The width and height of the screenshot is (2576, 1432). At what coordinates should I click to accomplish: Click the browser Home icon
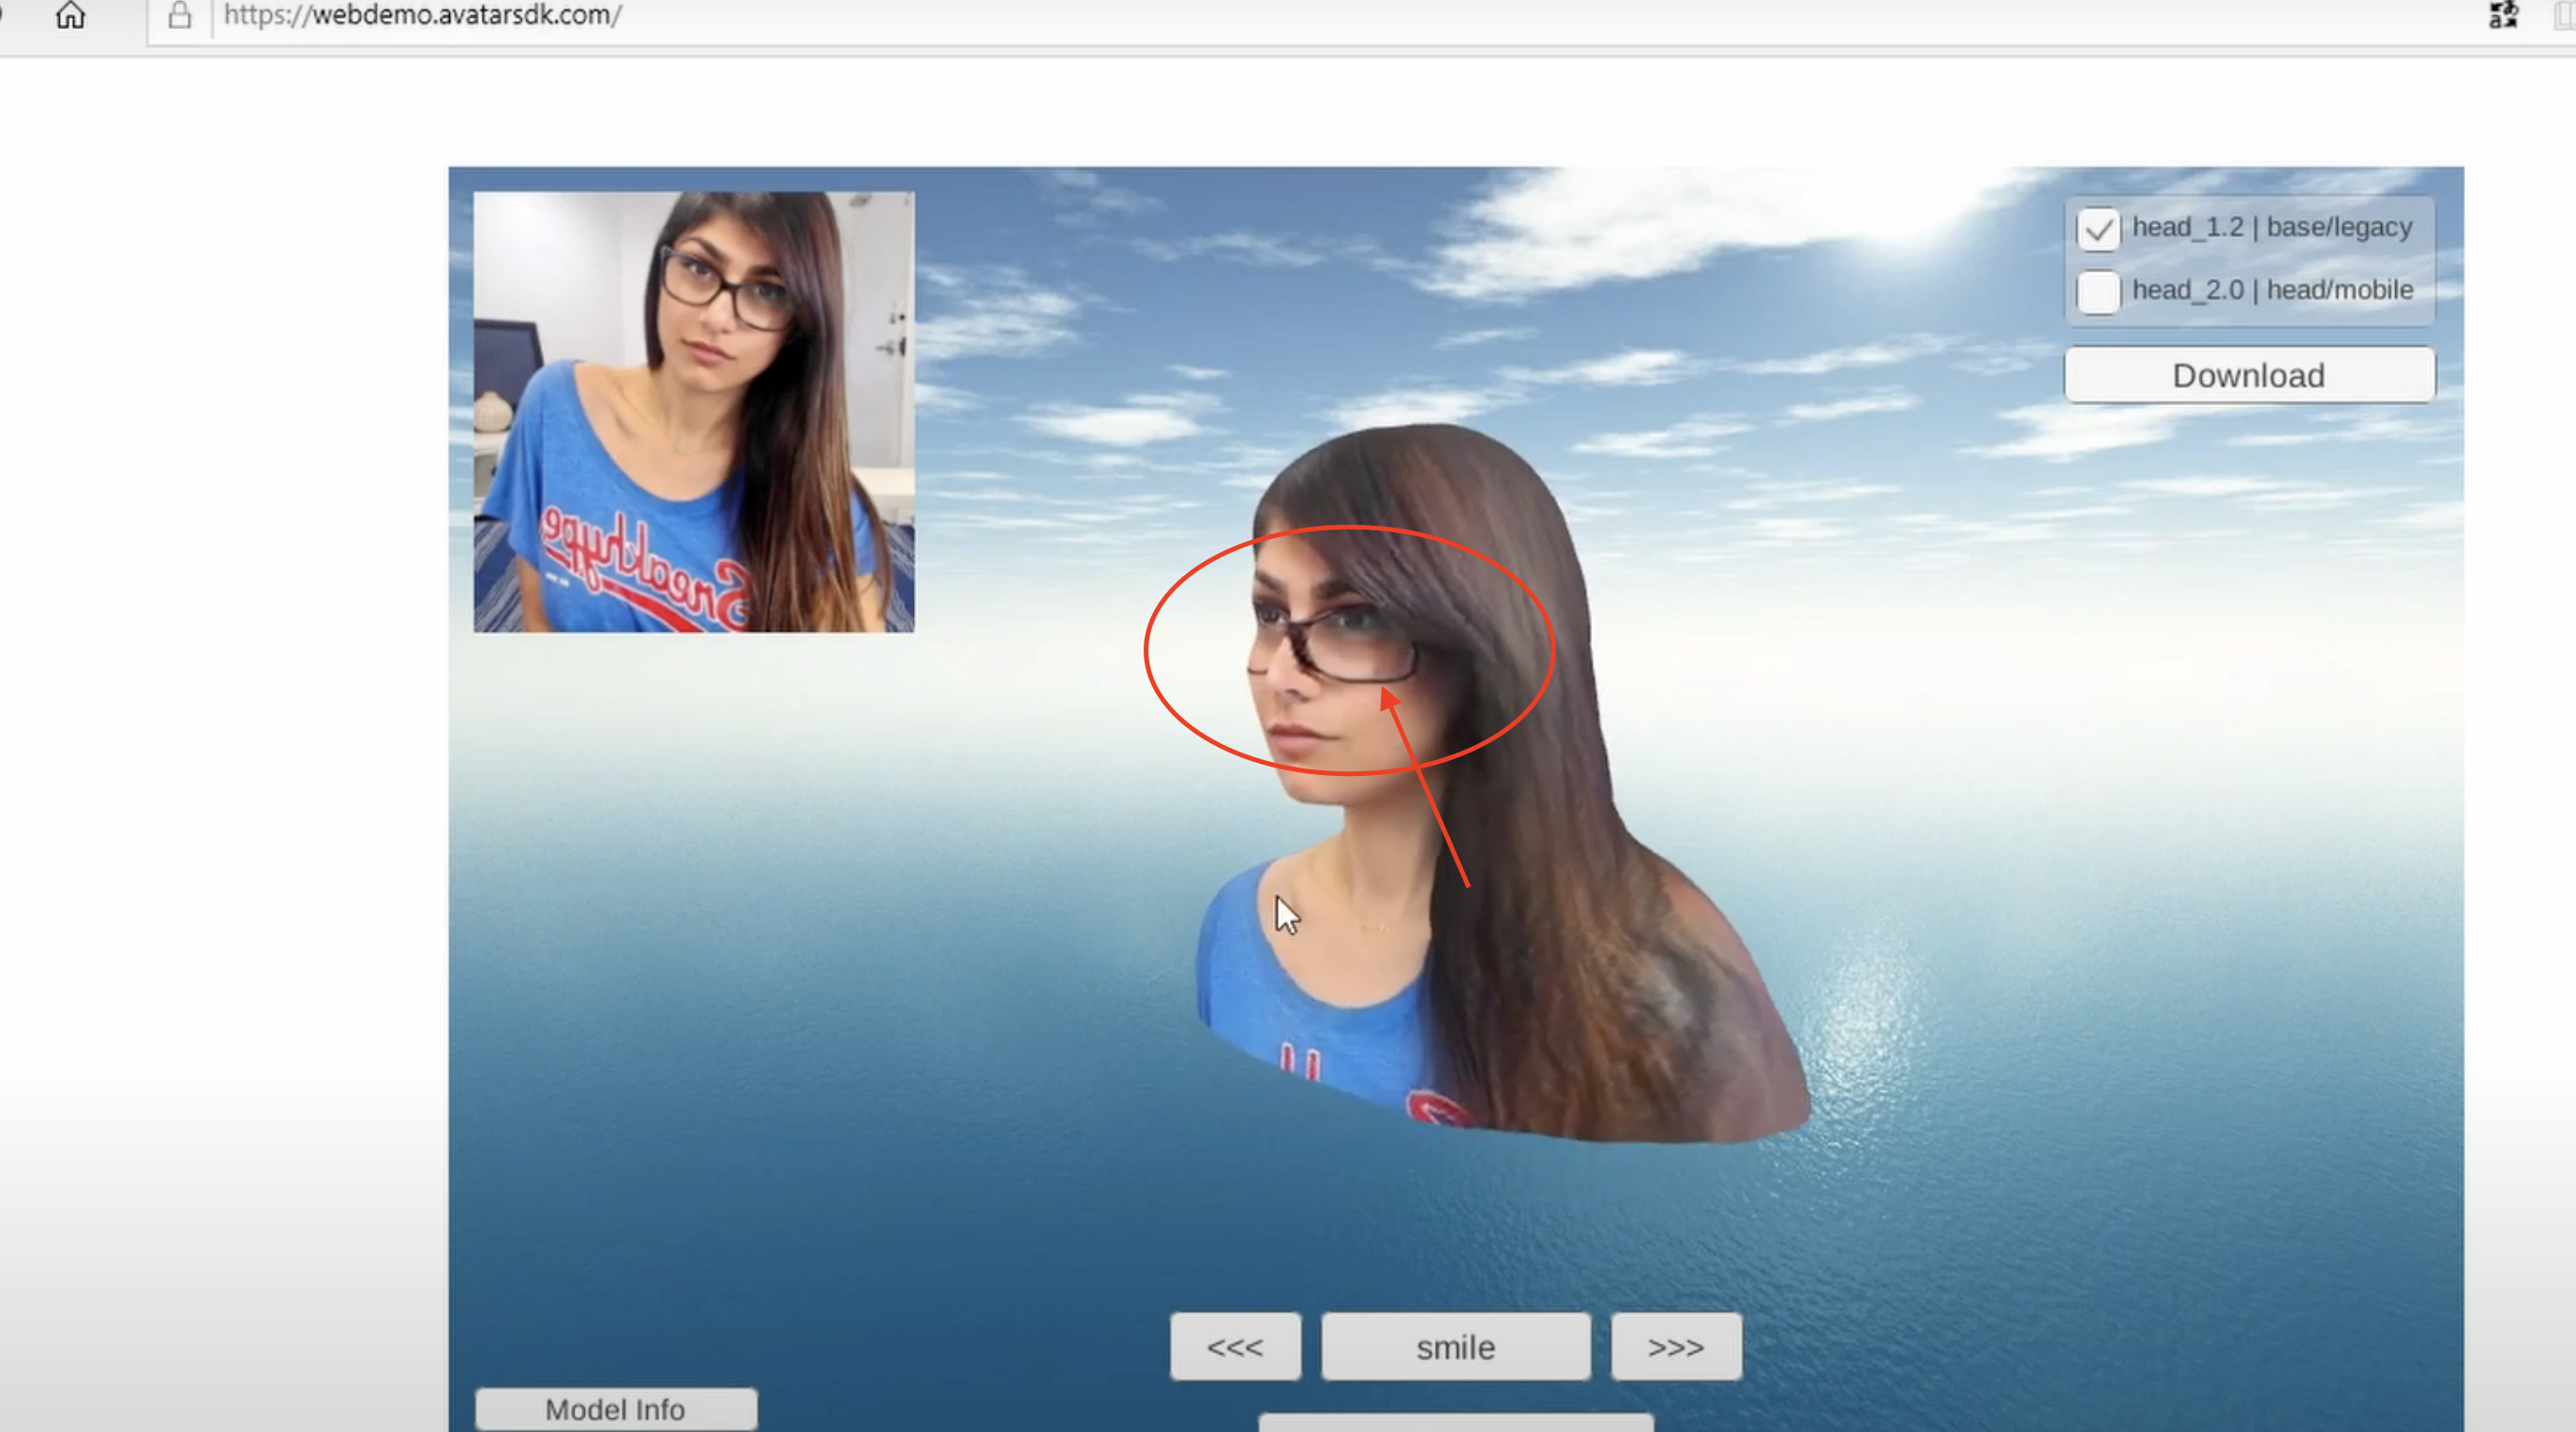point(70,15)
